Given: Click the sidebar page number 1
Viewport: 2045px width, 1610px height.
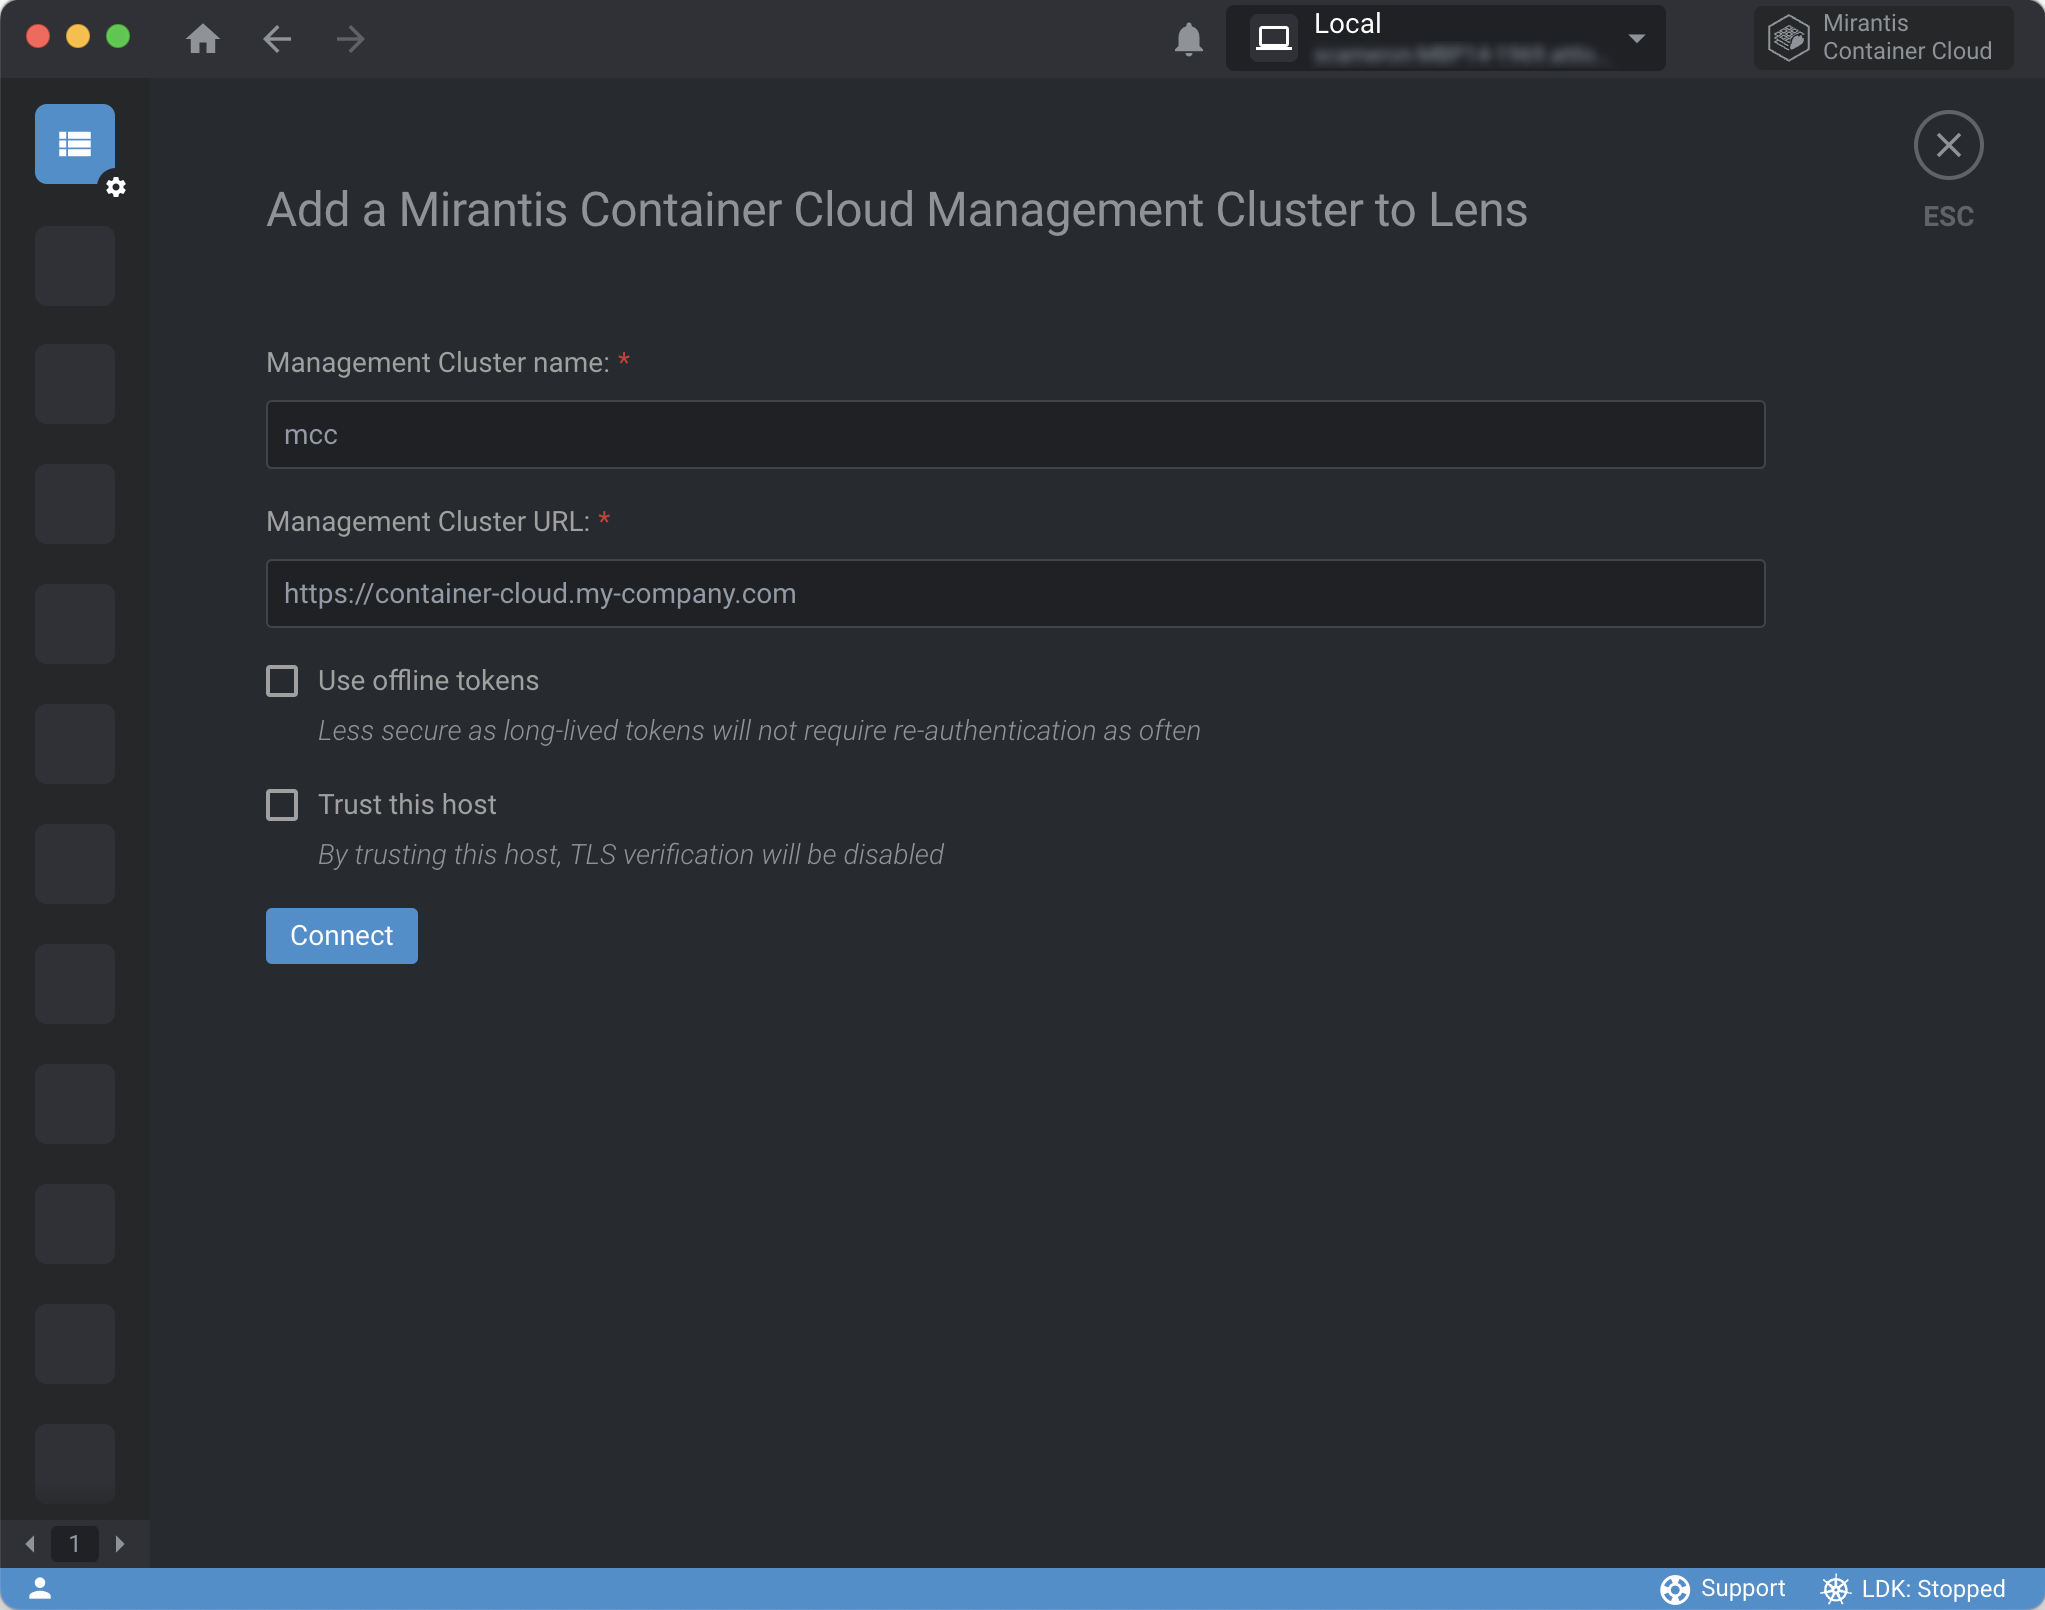Looking at the screenshot, I should click(75, 1543).
